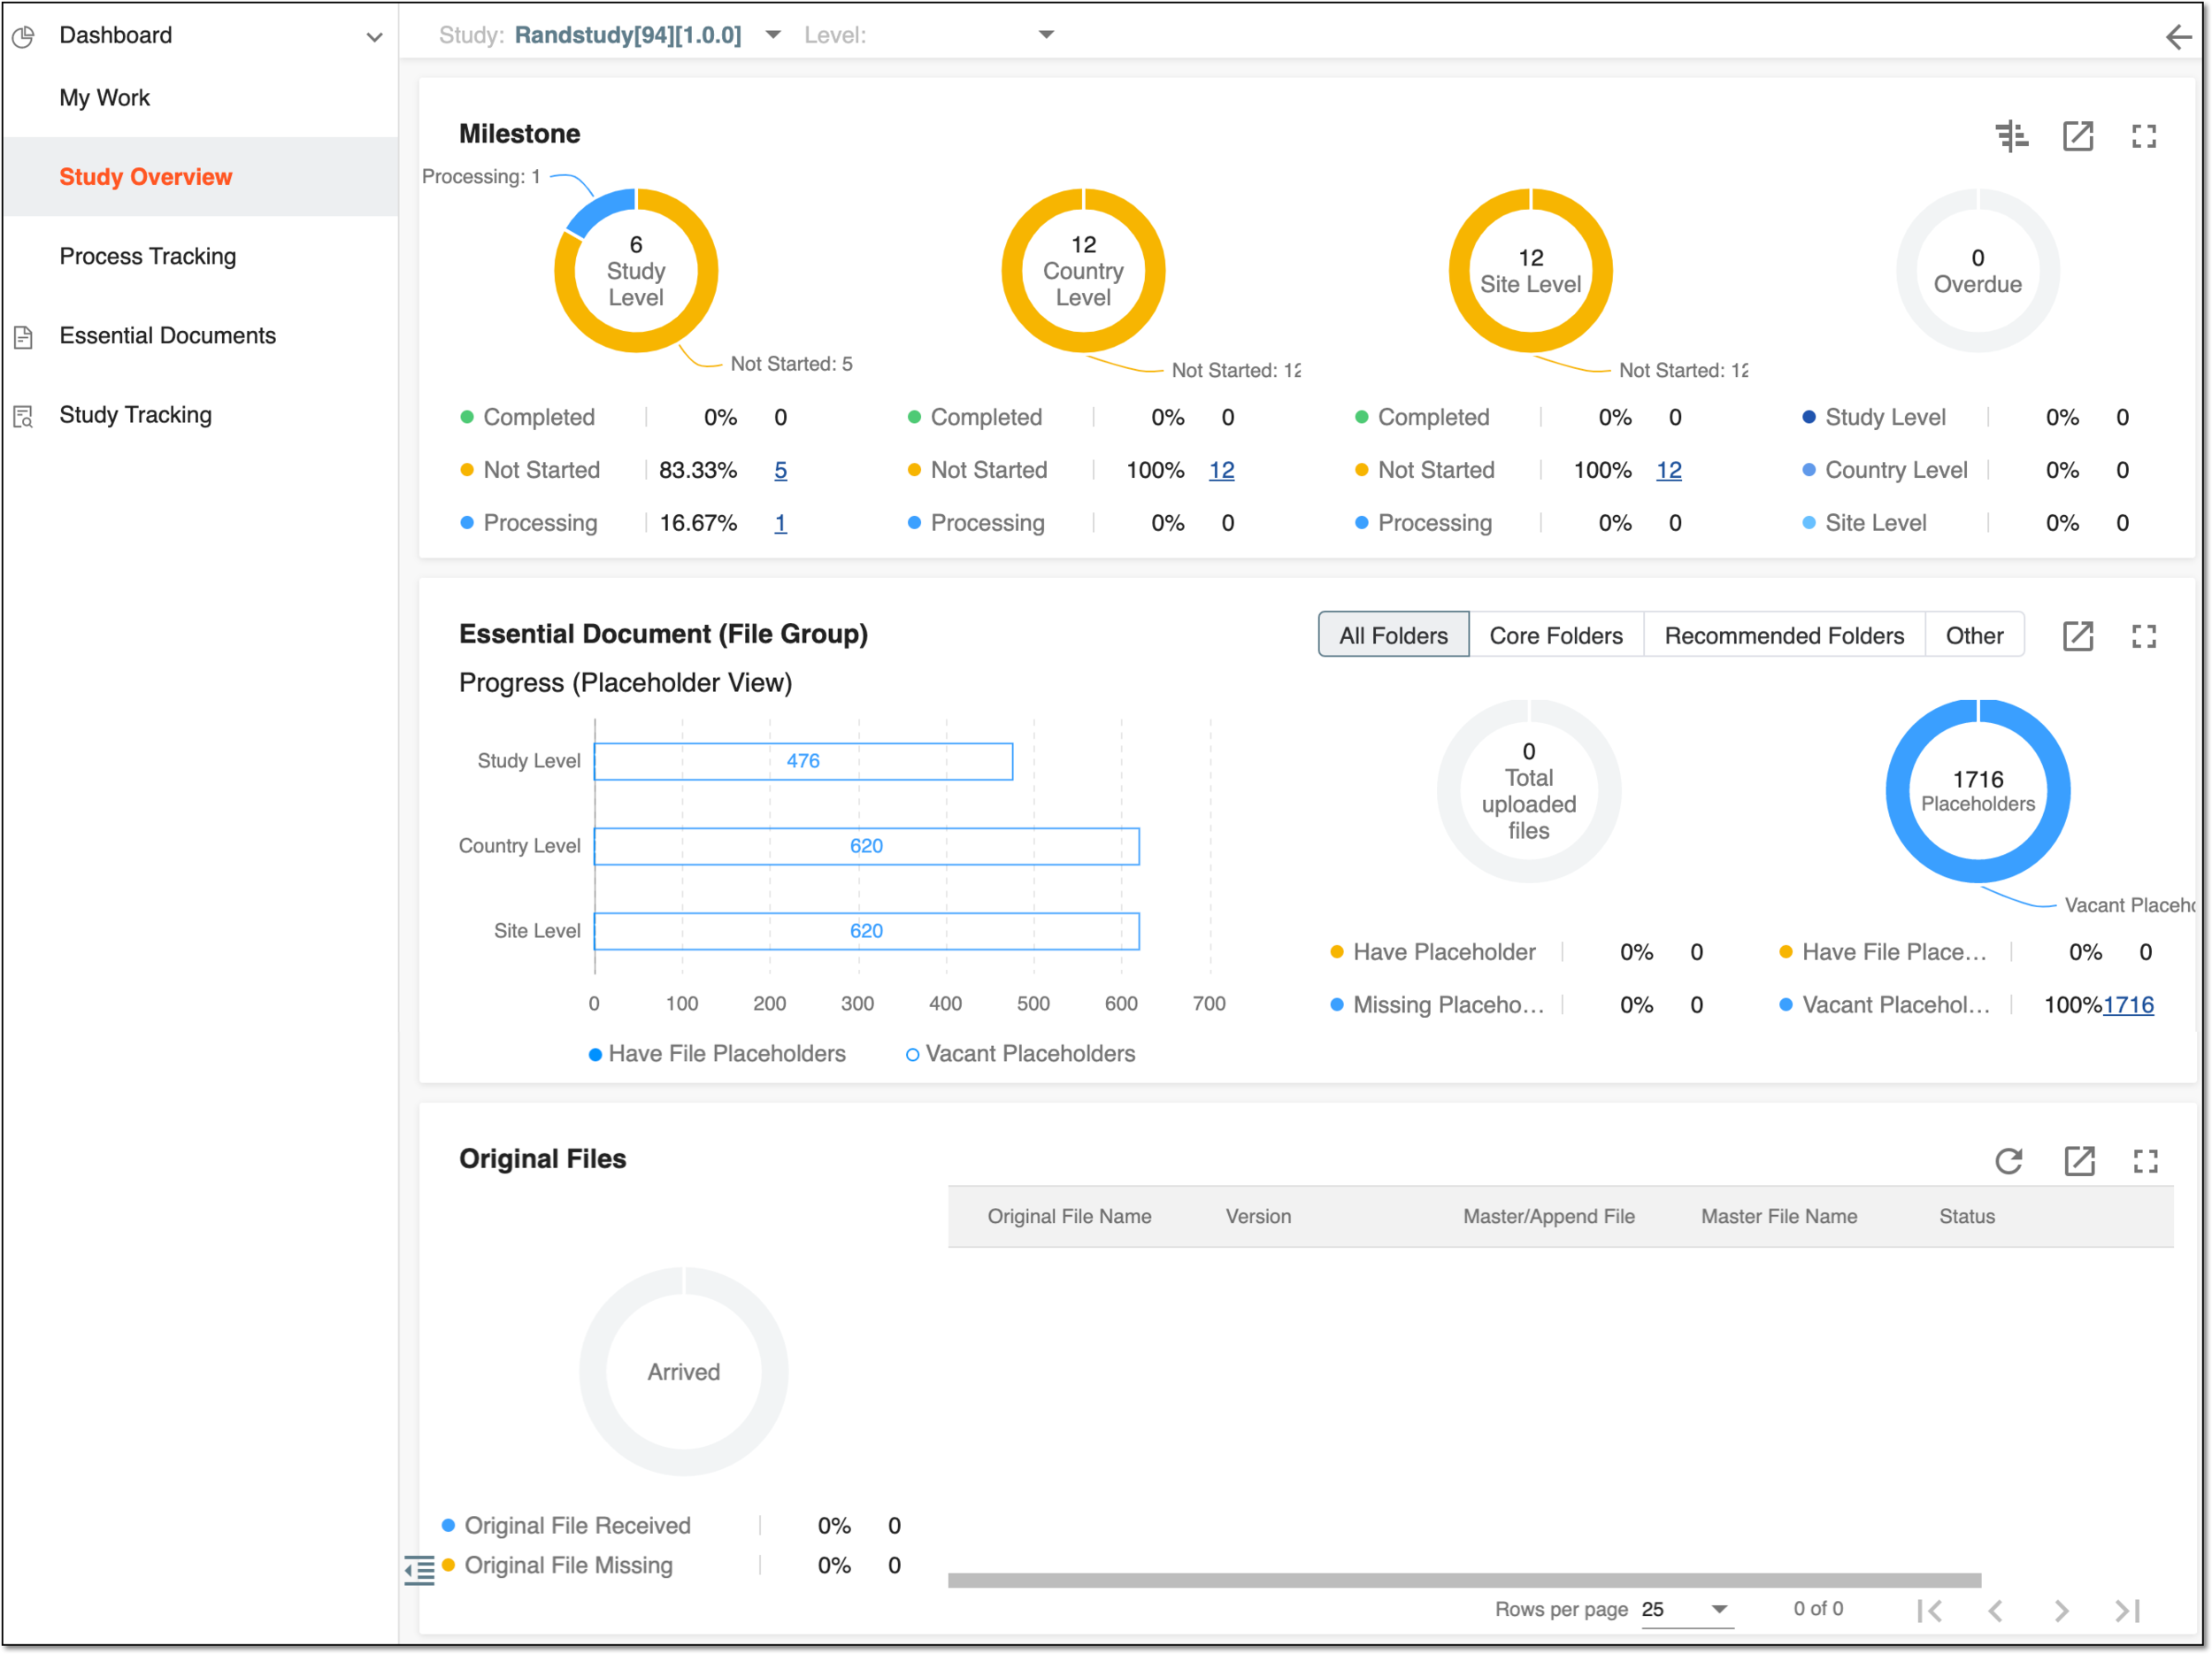
Task: Expand Milestone panel to fullscreen
Action: [x=2143, y=136]
